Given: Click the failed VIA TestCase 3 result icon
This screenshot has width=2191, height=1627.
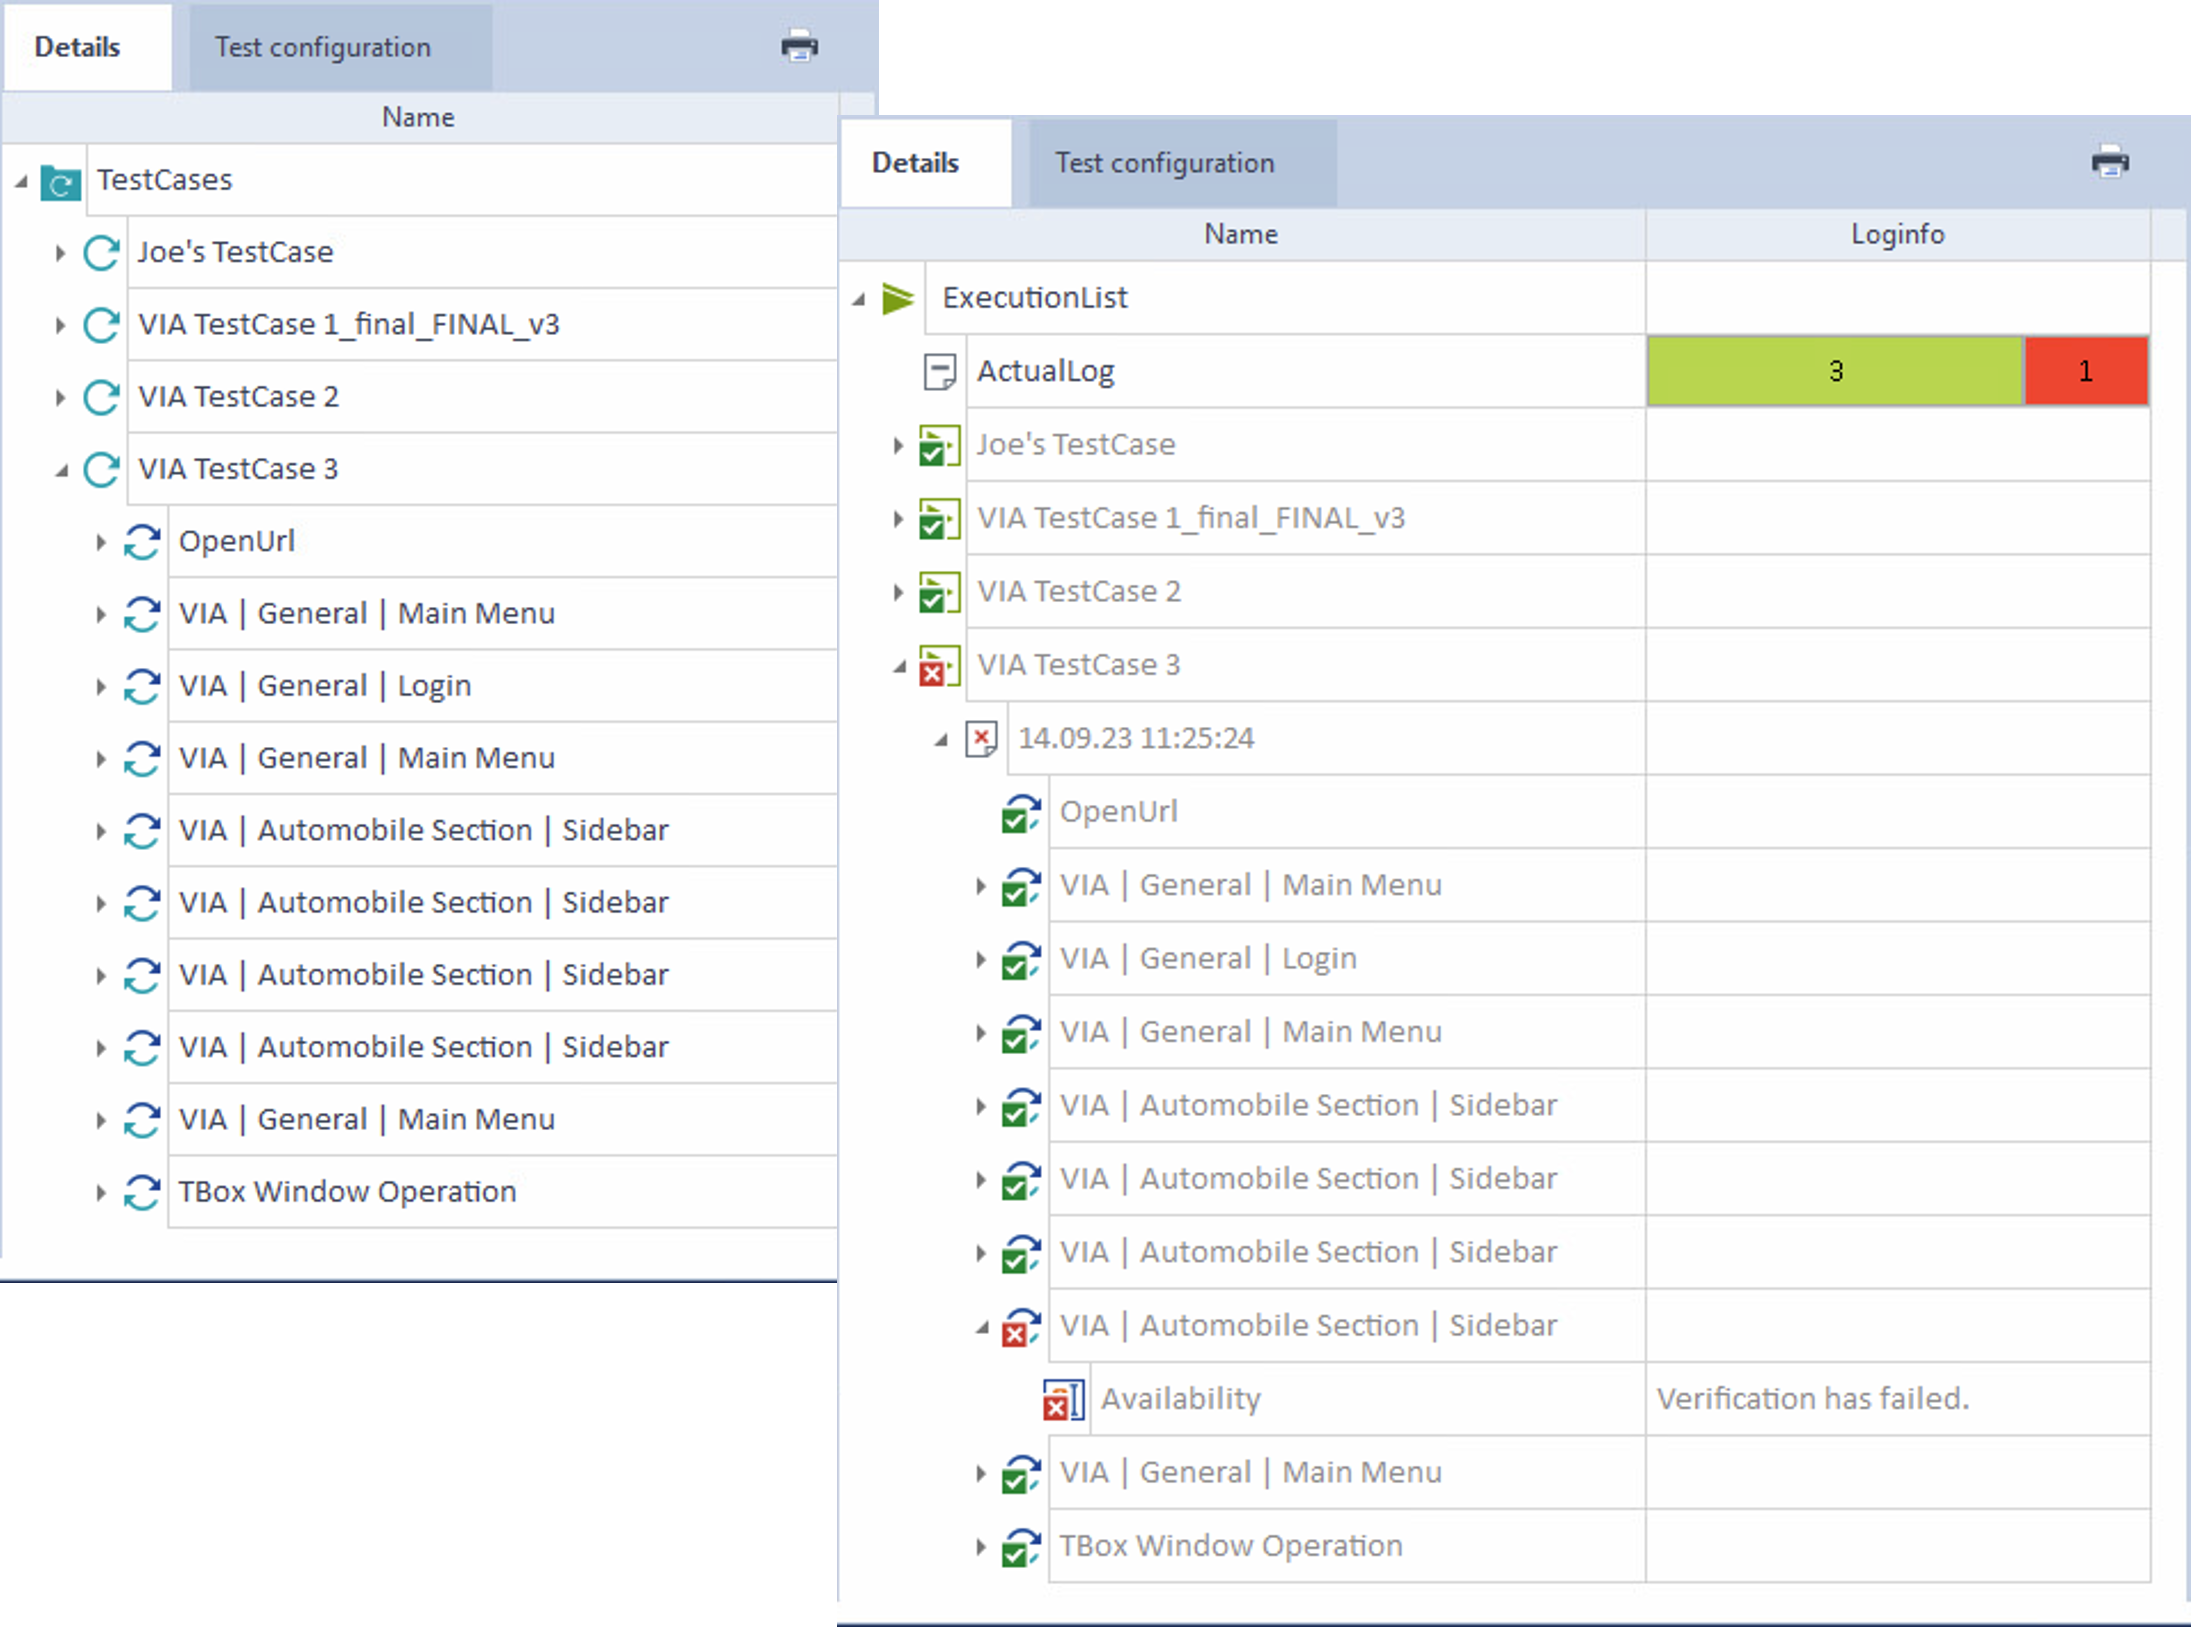Looking at the screenshot, I should coord(939,666).
